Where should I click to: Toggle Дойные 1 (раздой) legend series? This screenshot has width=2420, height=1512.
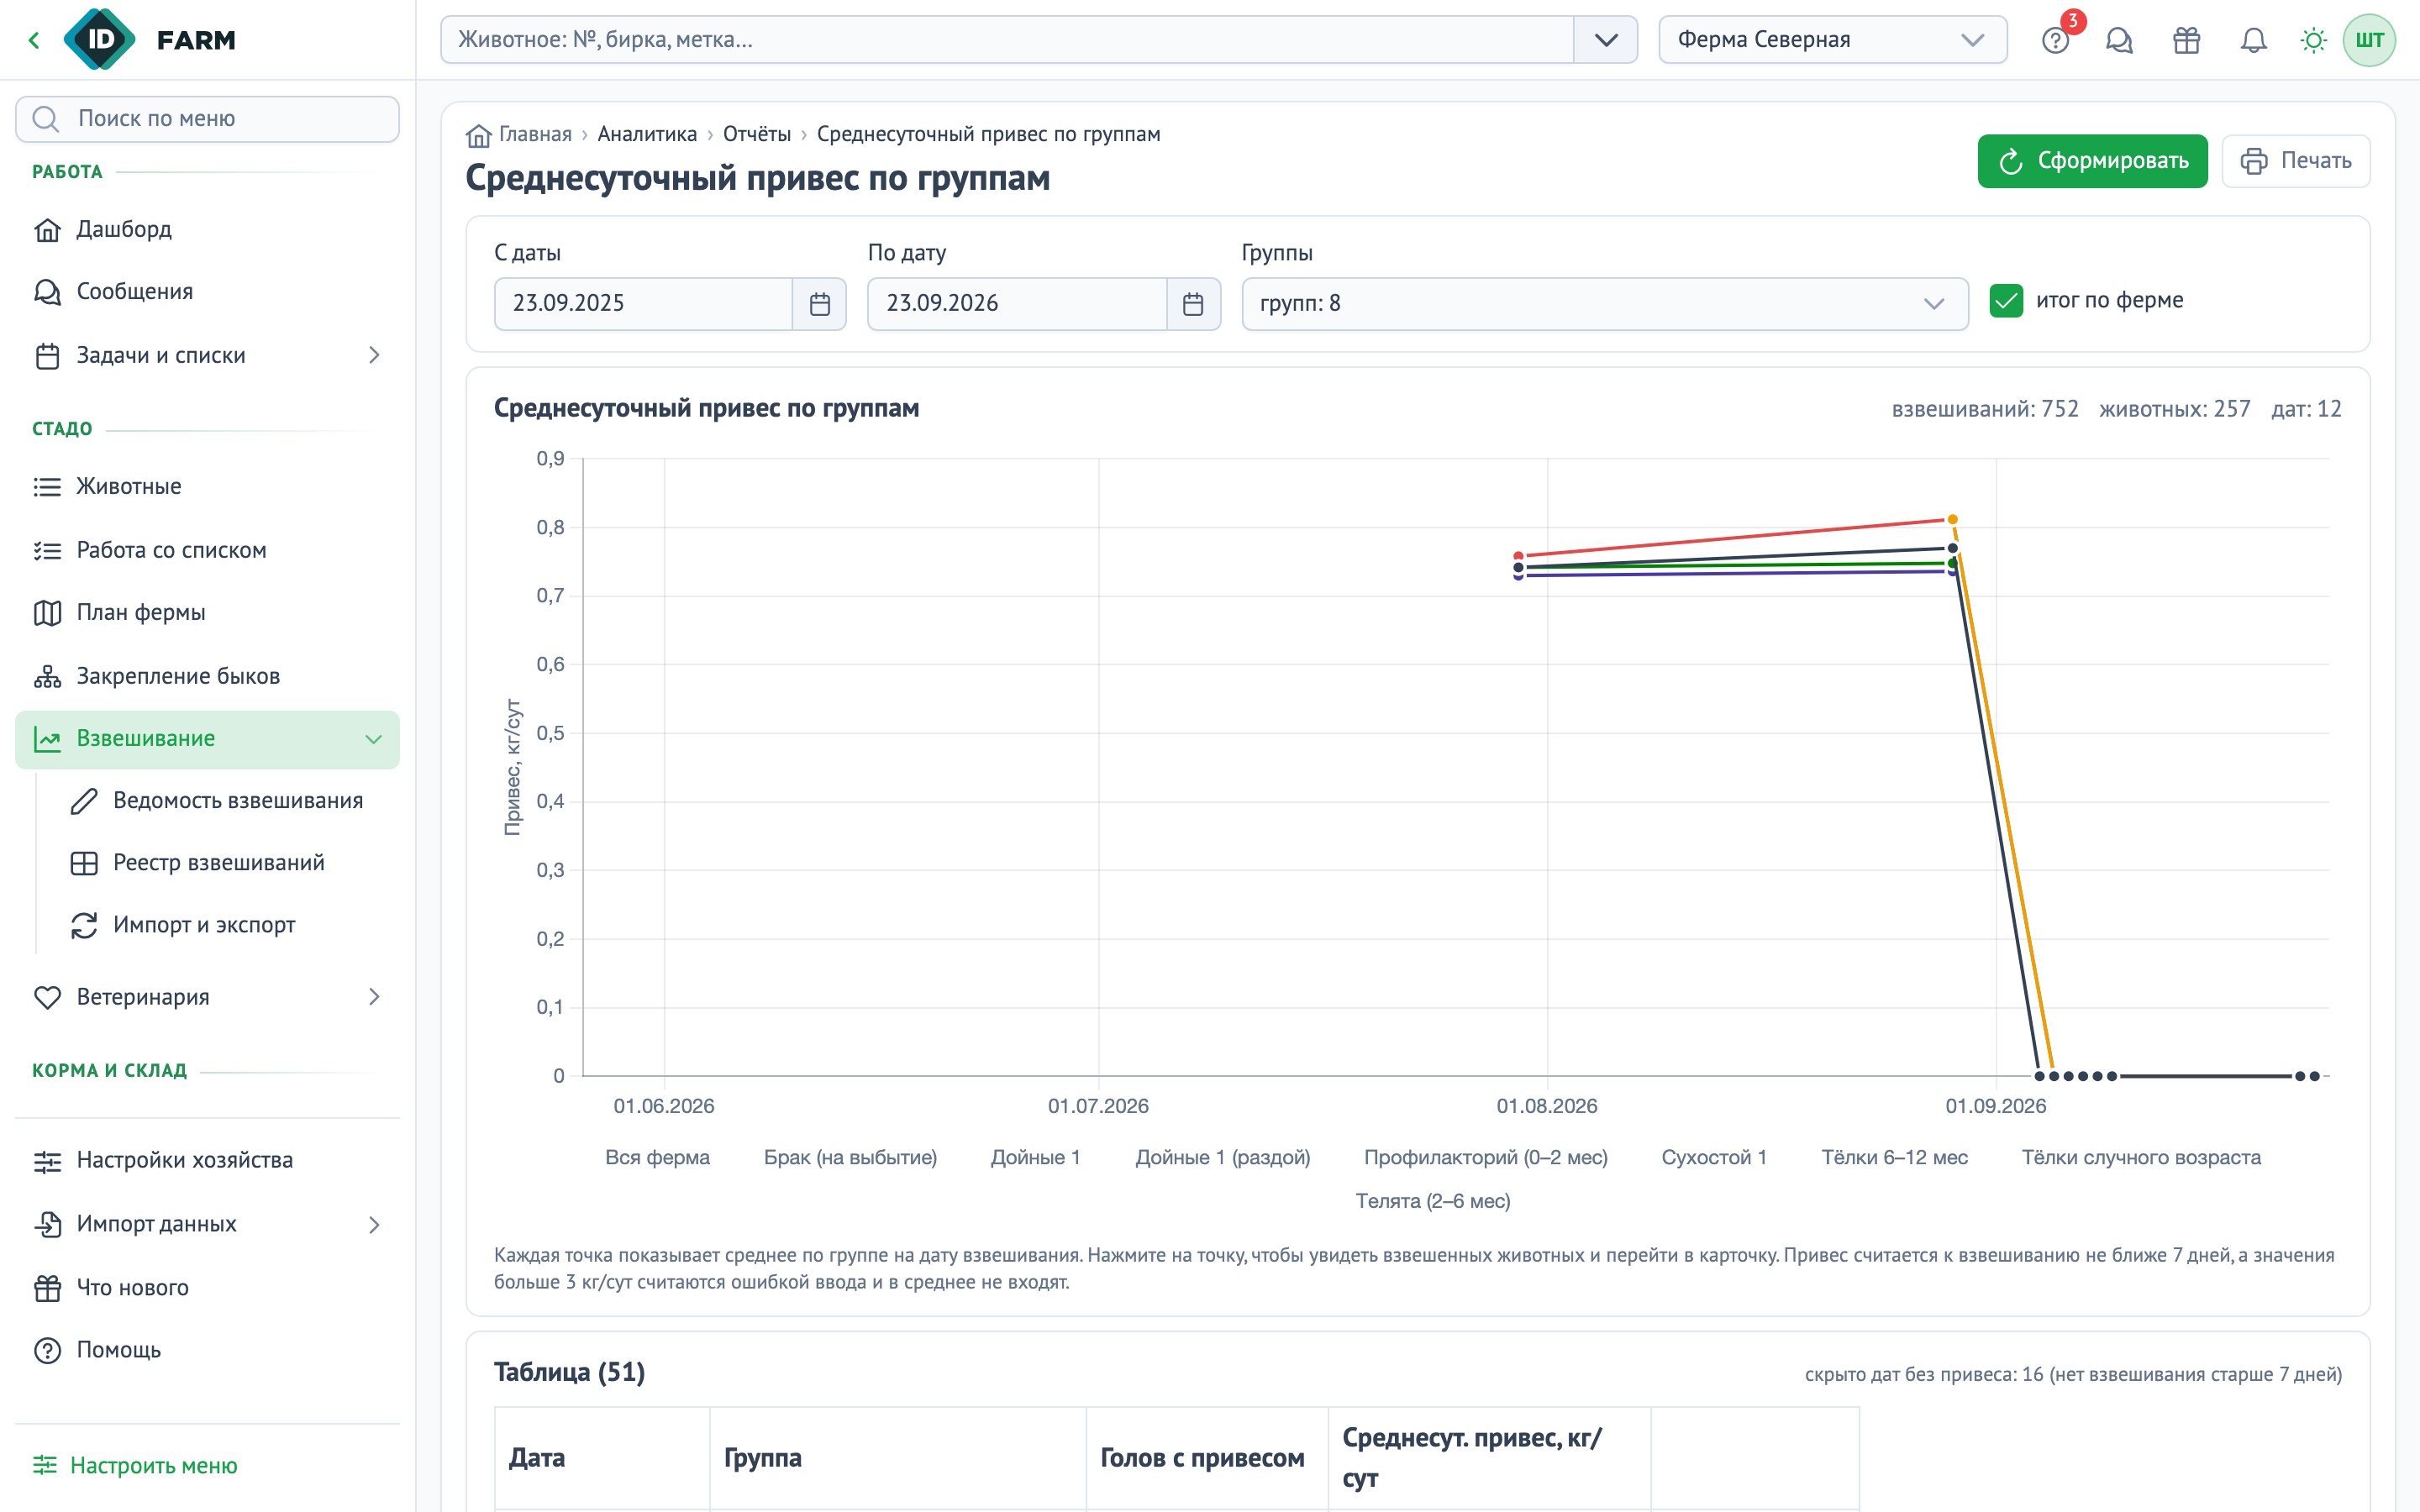click(1222, 1157)
